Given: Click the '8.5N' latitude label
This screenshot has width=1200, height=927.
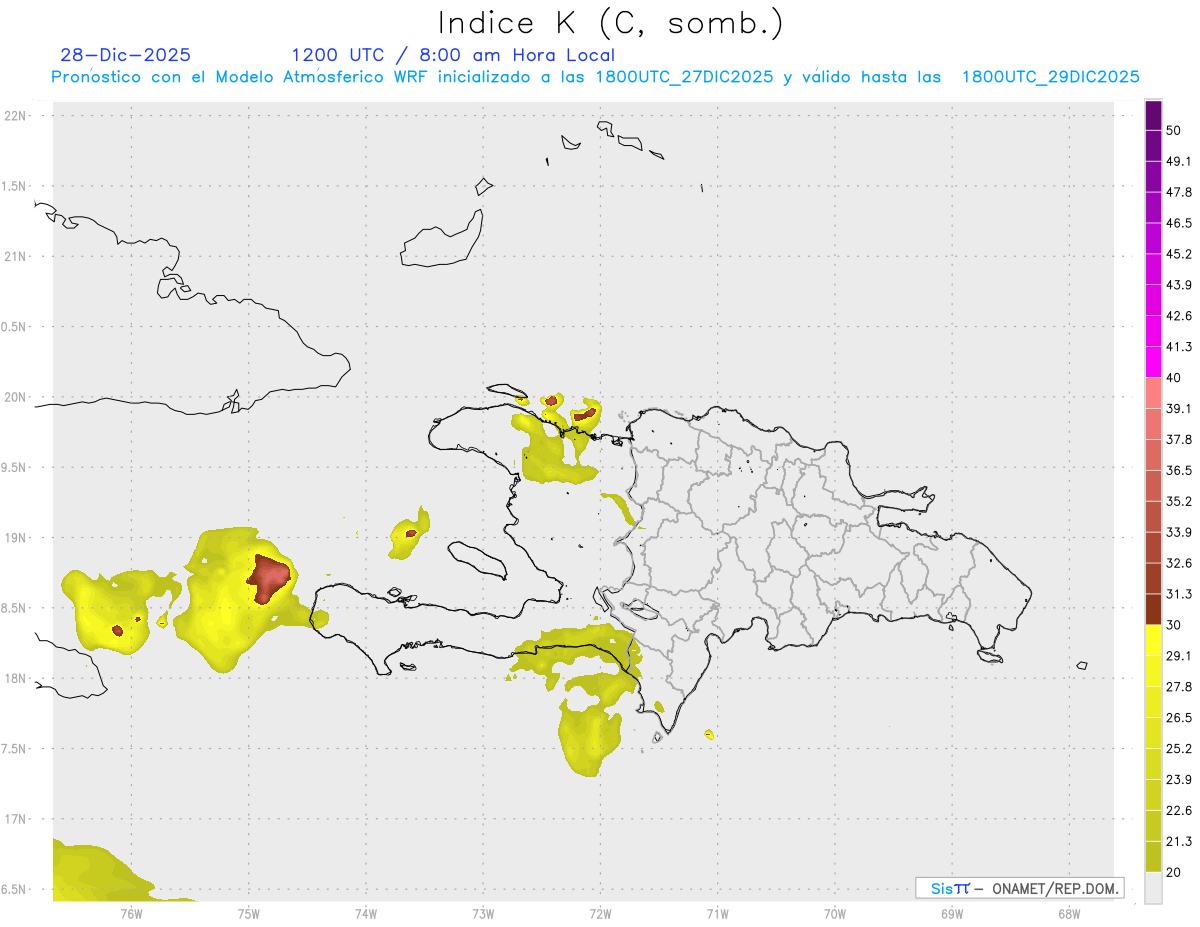Looking at the screenshot, I should click(15, 608).
